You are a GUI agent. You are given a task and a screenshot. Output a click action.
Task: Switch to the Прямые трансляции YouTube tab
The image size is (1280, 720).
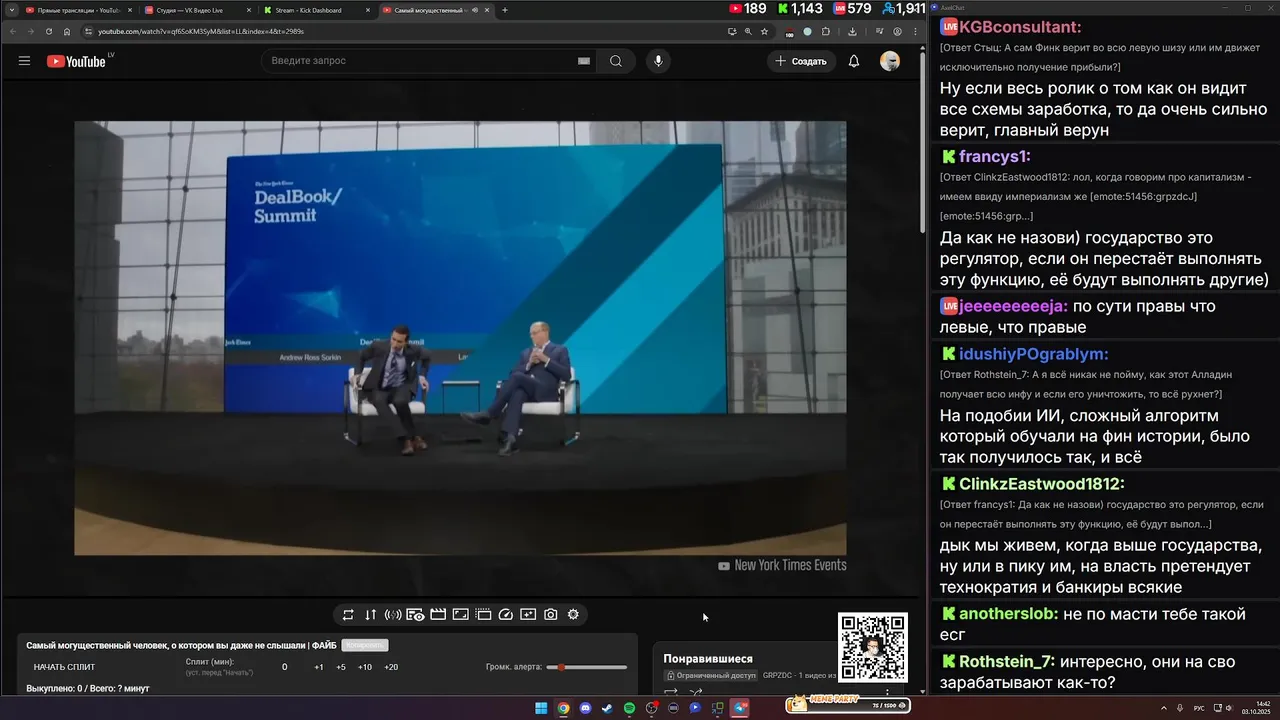pyautogui.click(x=78, y=10)
